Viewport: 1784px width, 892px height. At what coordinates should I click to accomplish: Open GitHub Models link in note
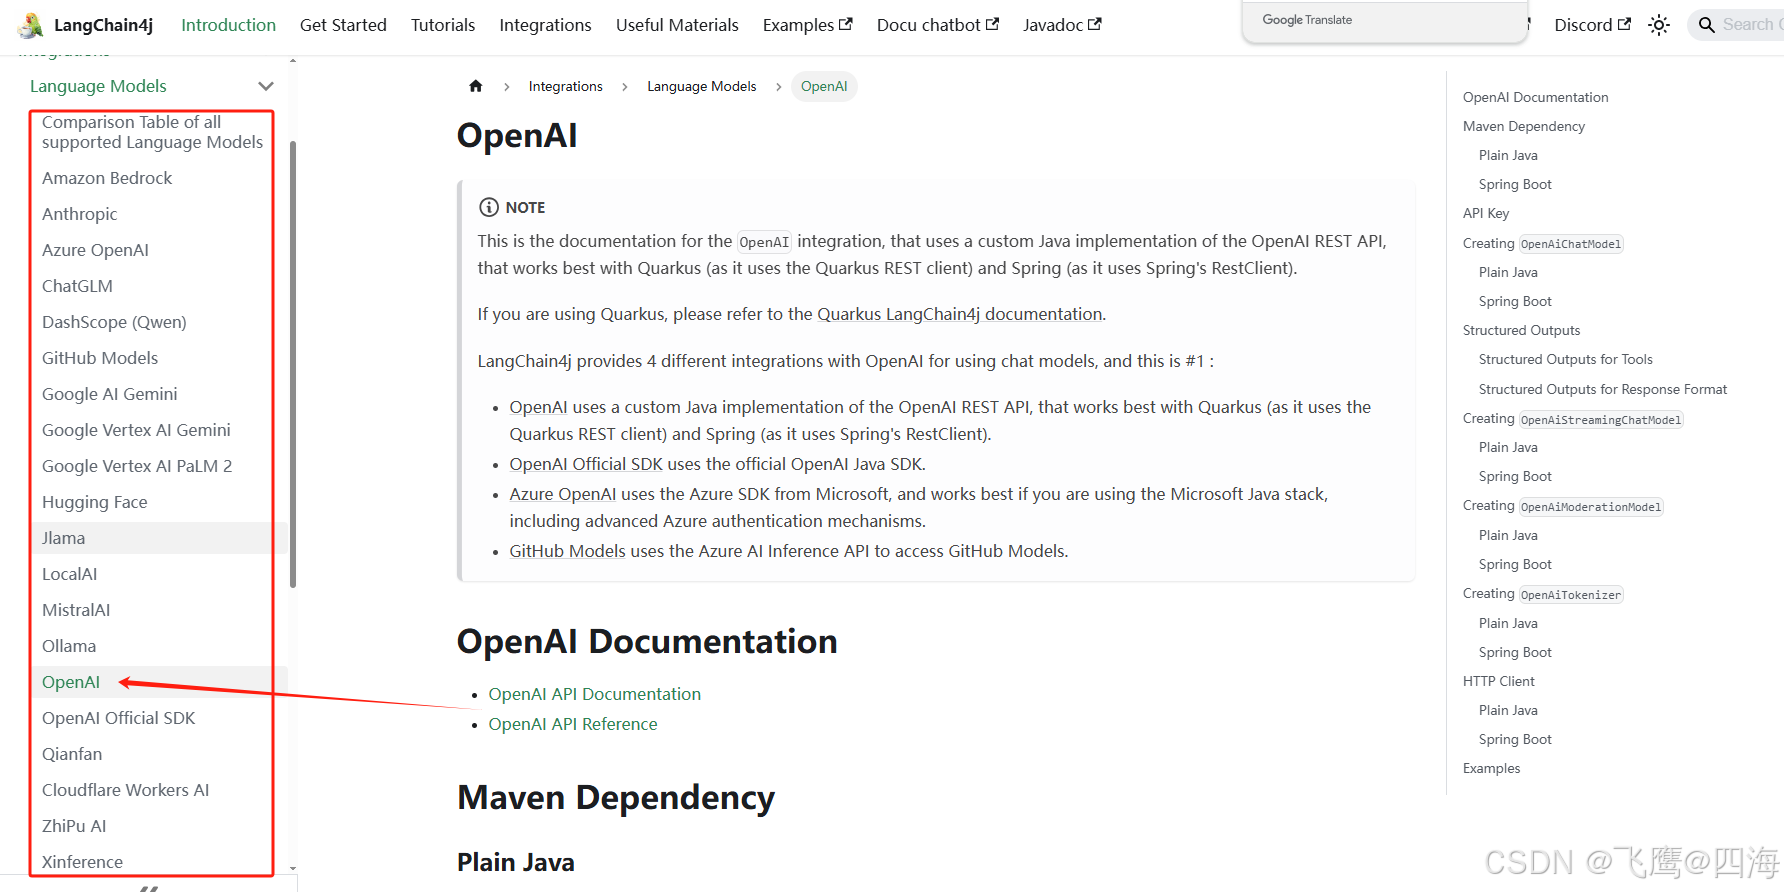pos(567,551)
